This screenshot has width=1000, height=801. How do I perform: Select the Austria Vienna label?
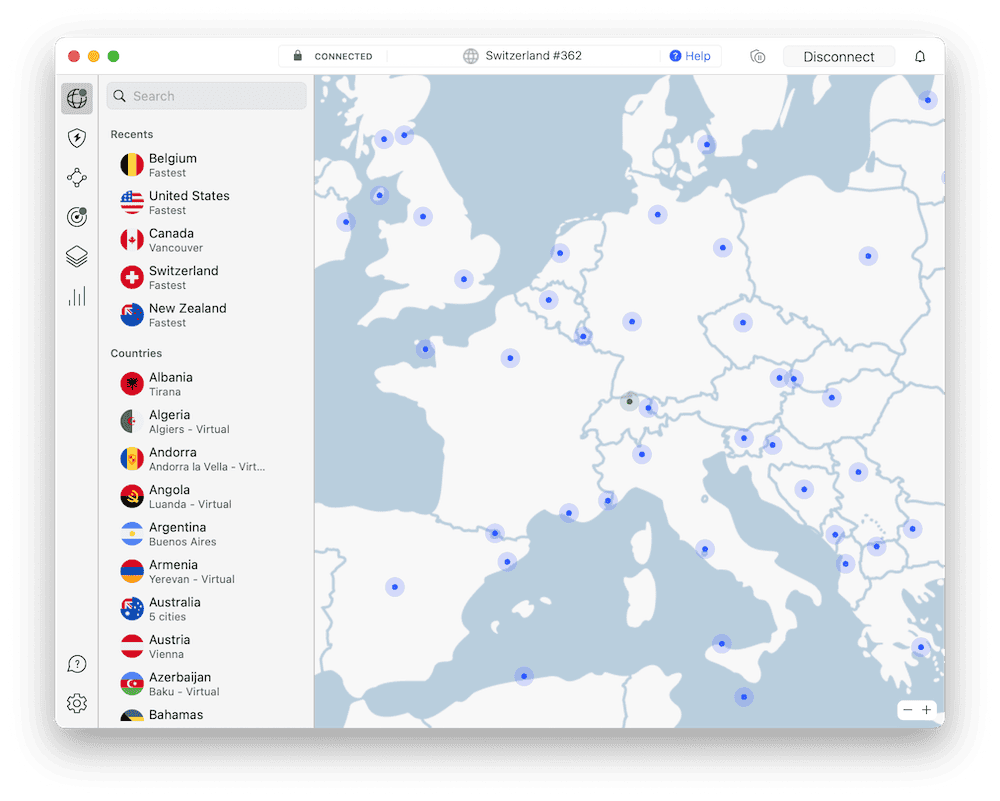[x=166, y=654]
